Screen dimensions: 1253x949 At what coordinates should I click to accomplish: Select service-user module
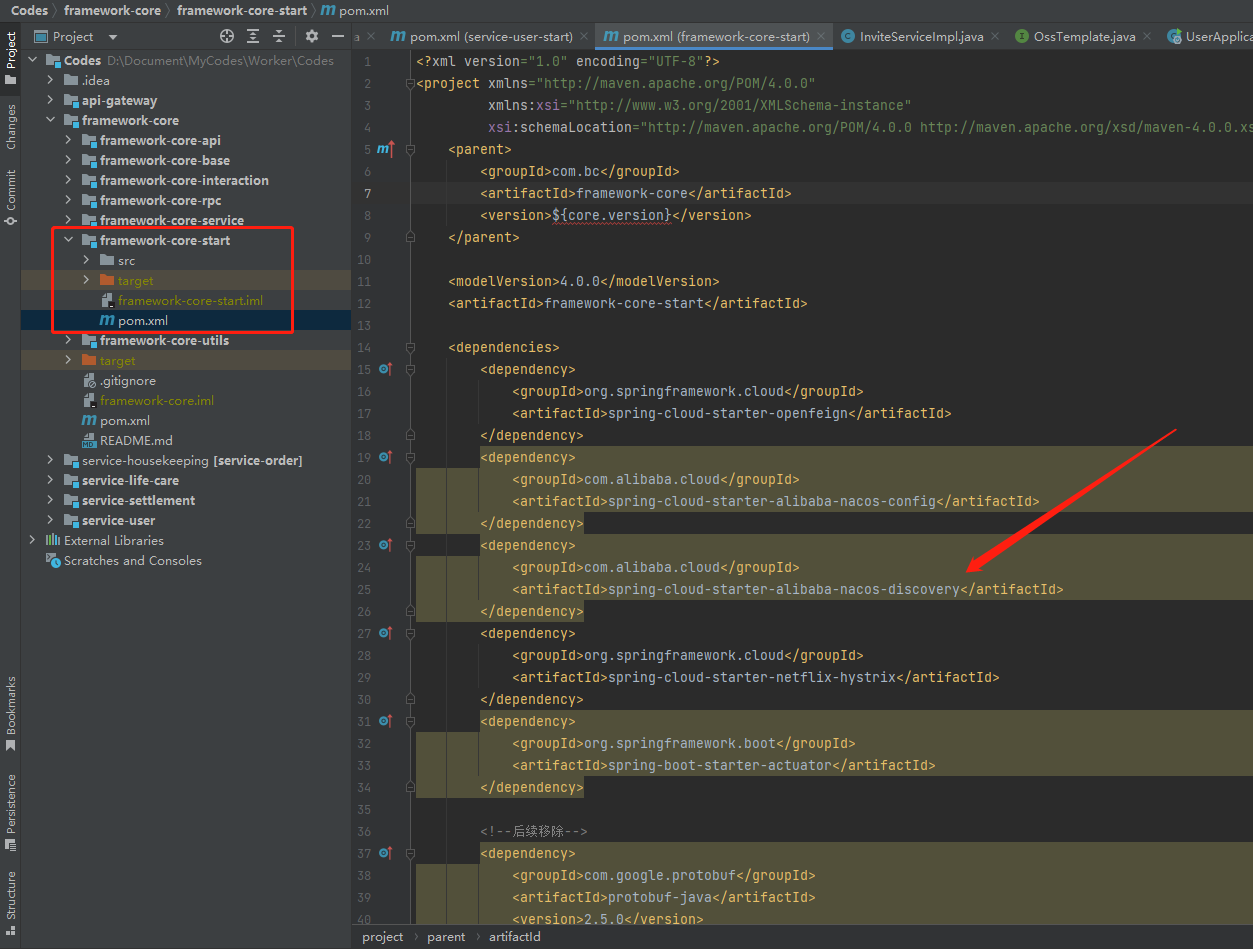point(118,520)
